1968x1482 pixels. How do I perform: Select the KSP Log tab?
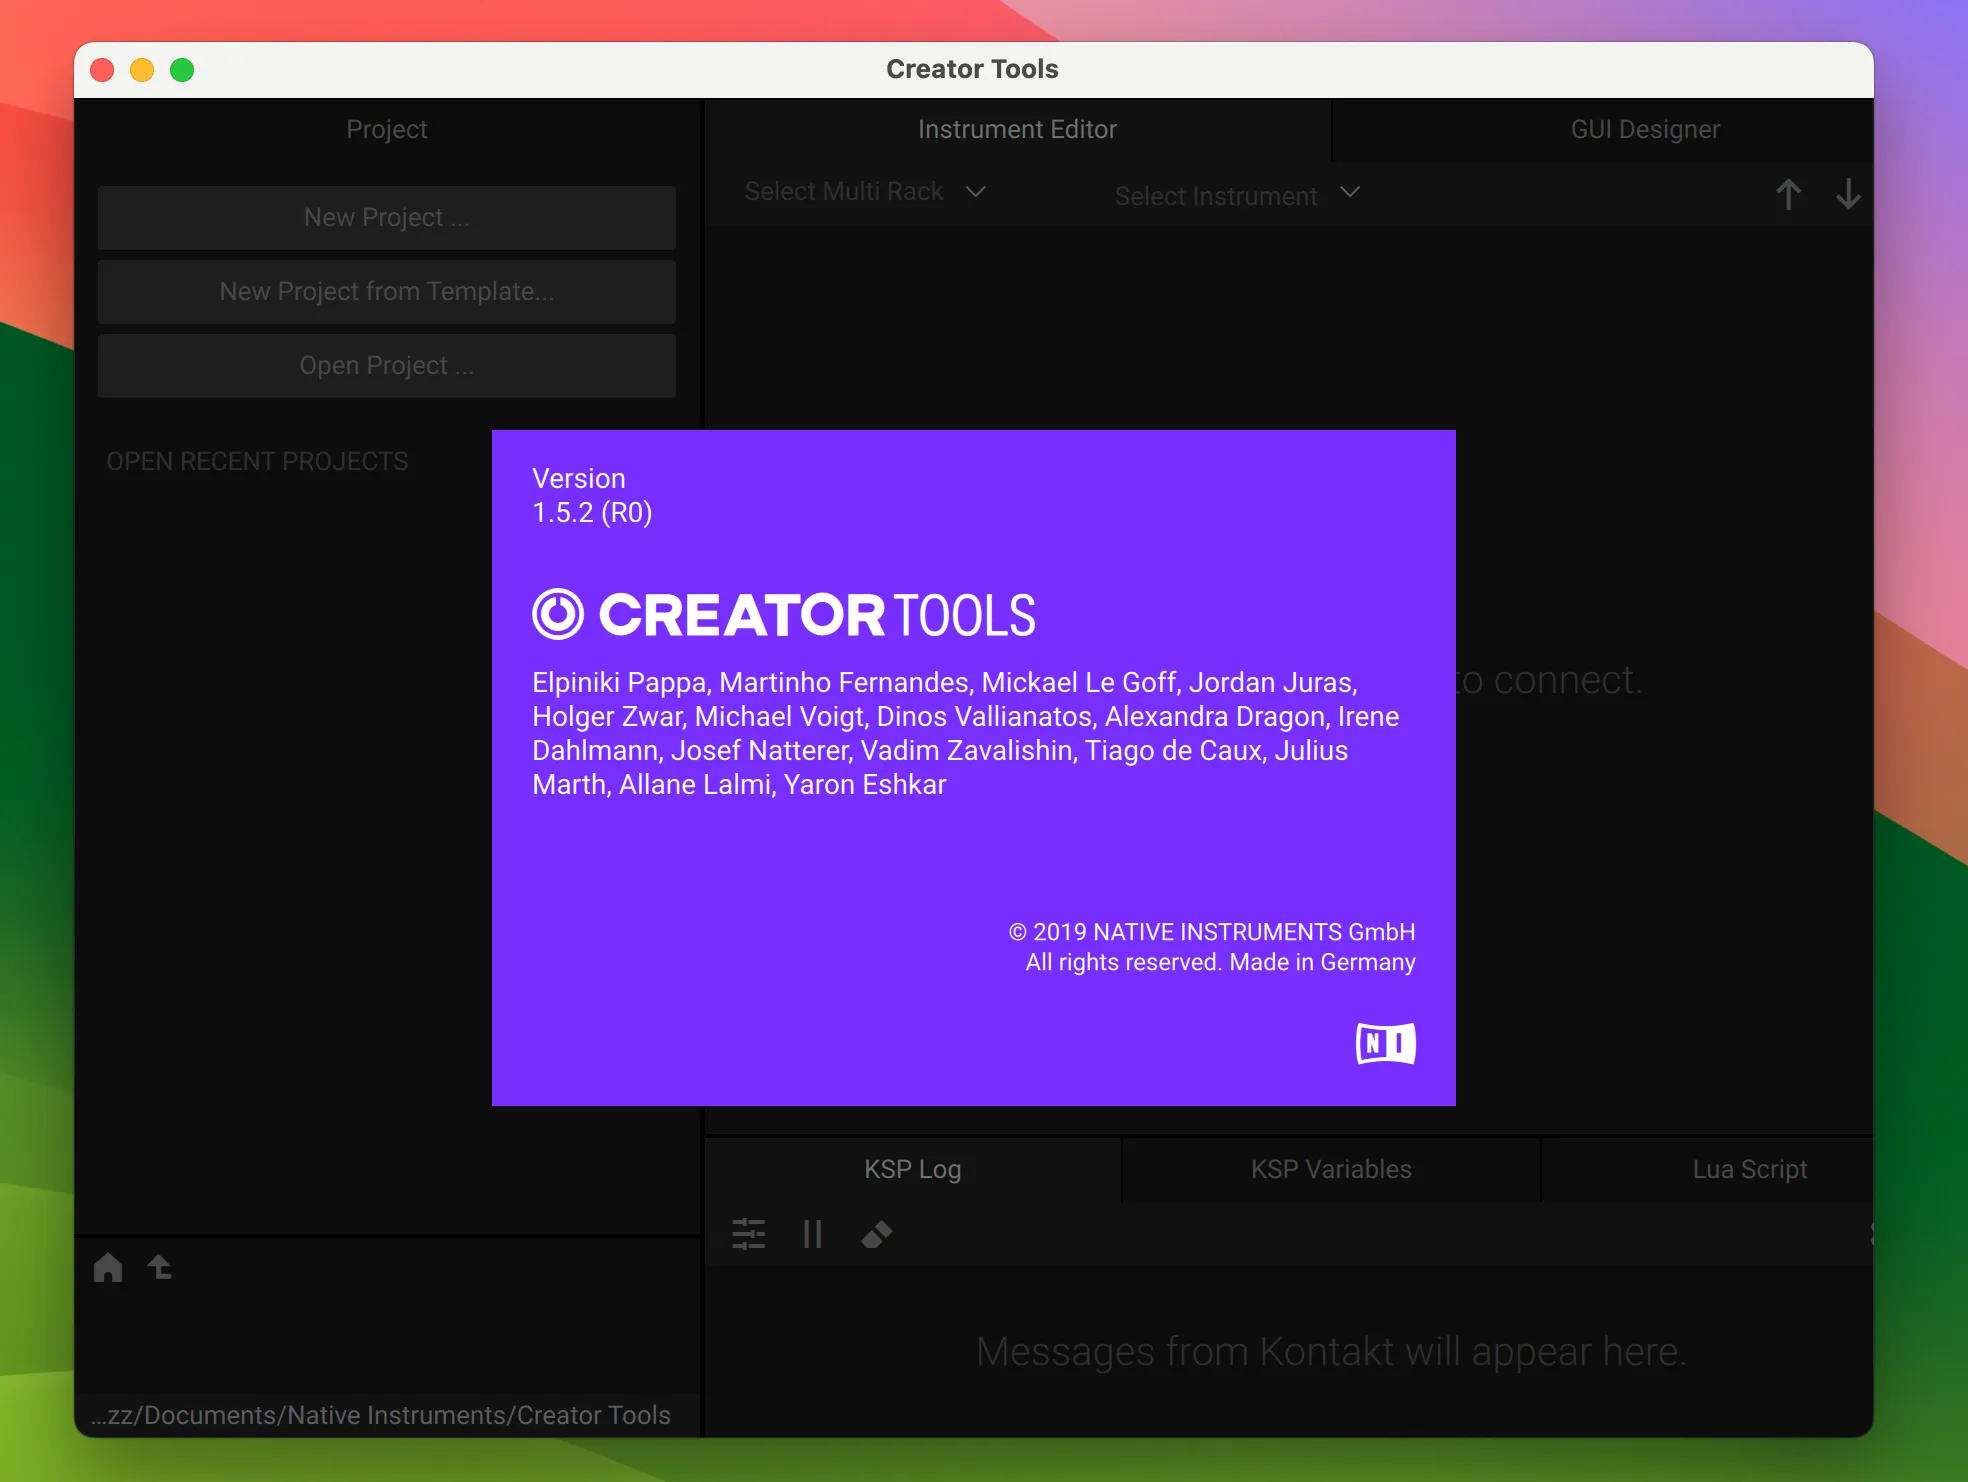pos(913,1169)
